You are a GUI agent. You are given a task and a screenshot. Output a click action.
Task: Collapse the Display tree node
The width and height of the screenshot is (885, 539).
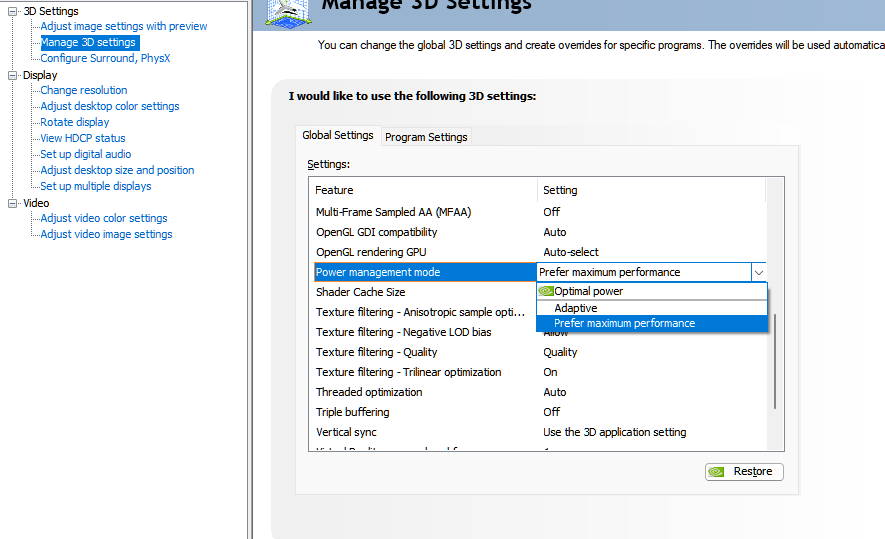[x=13, y=75]
